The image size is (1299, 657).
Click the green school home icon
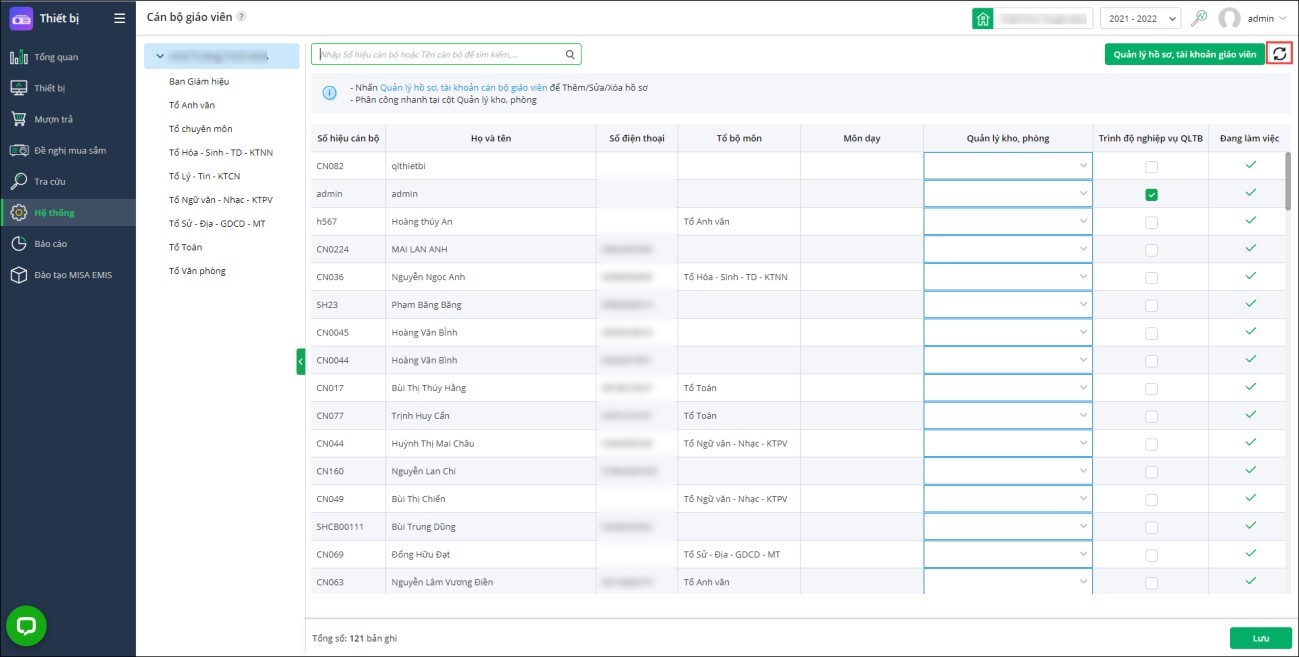pyautogui.click(x=983, y=18)
